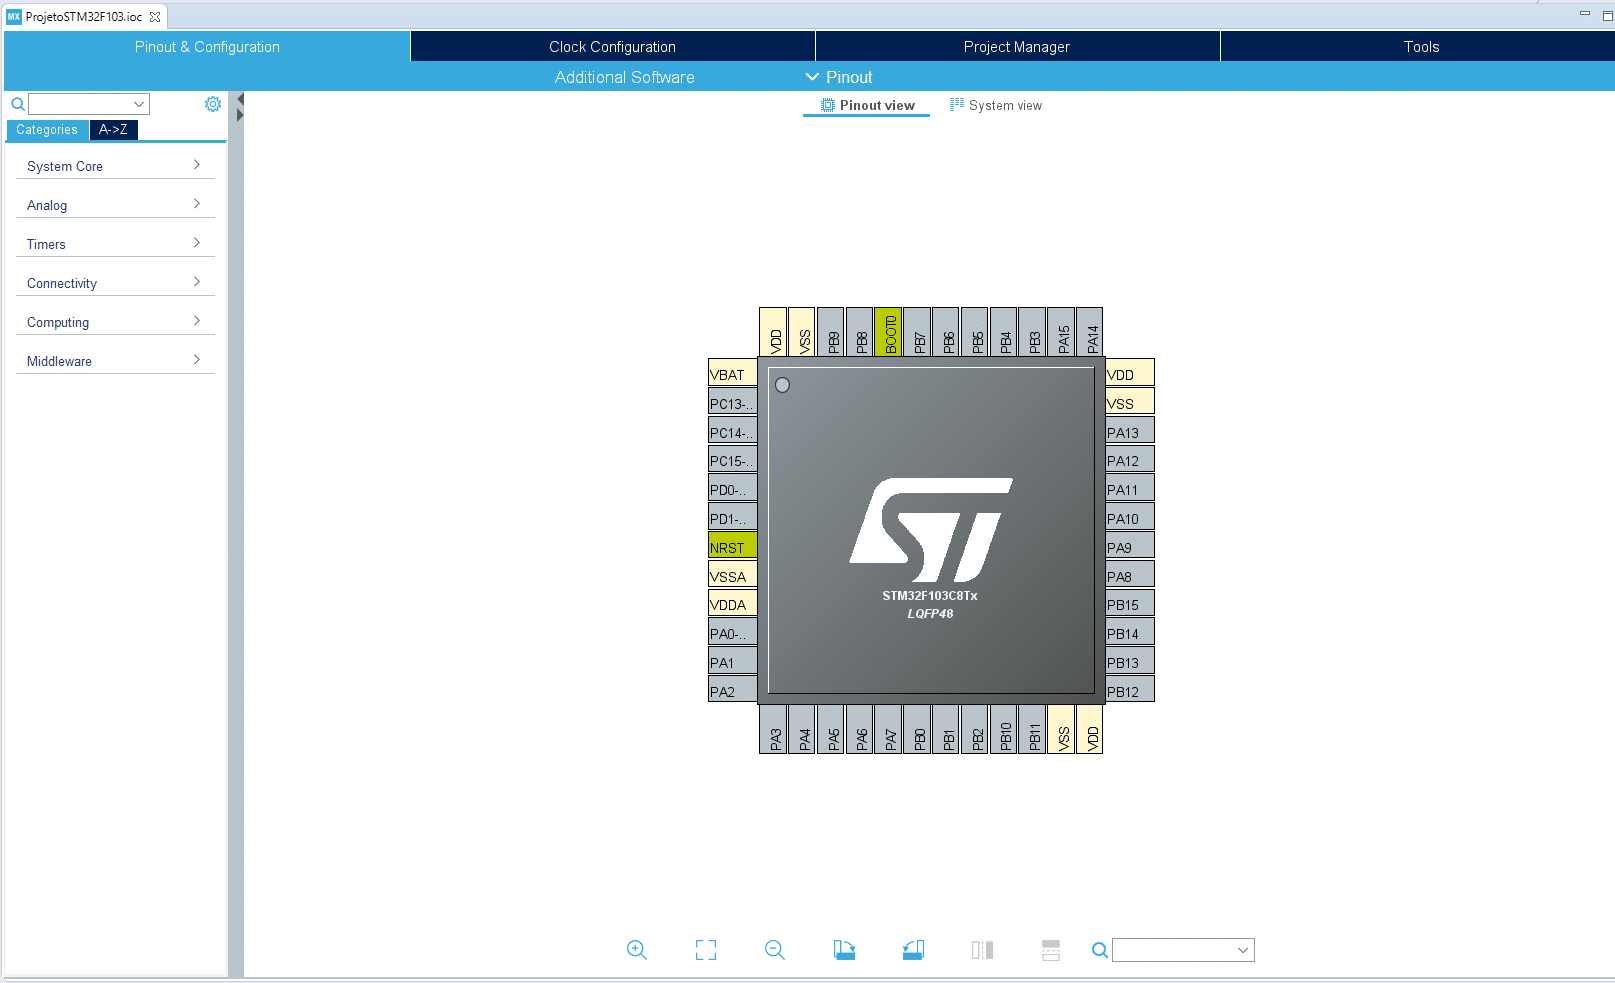This screenshot has height=983, width=1615.
Task: Fit the chip view to the window
Action: [x=706, y=950]
